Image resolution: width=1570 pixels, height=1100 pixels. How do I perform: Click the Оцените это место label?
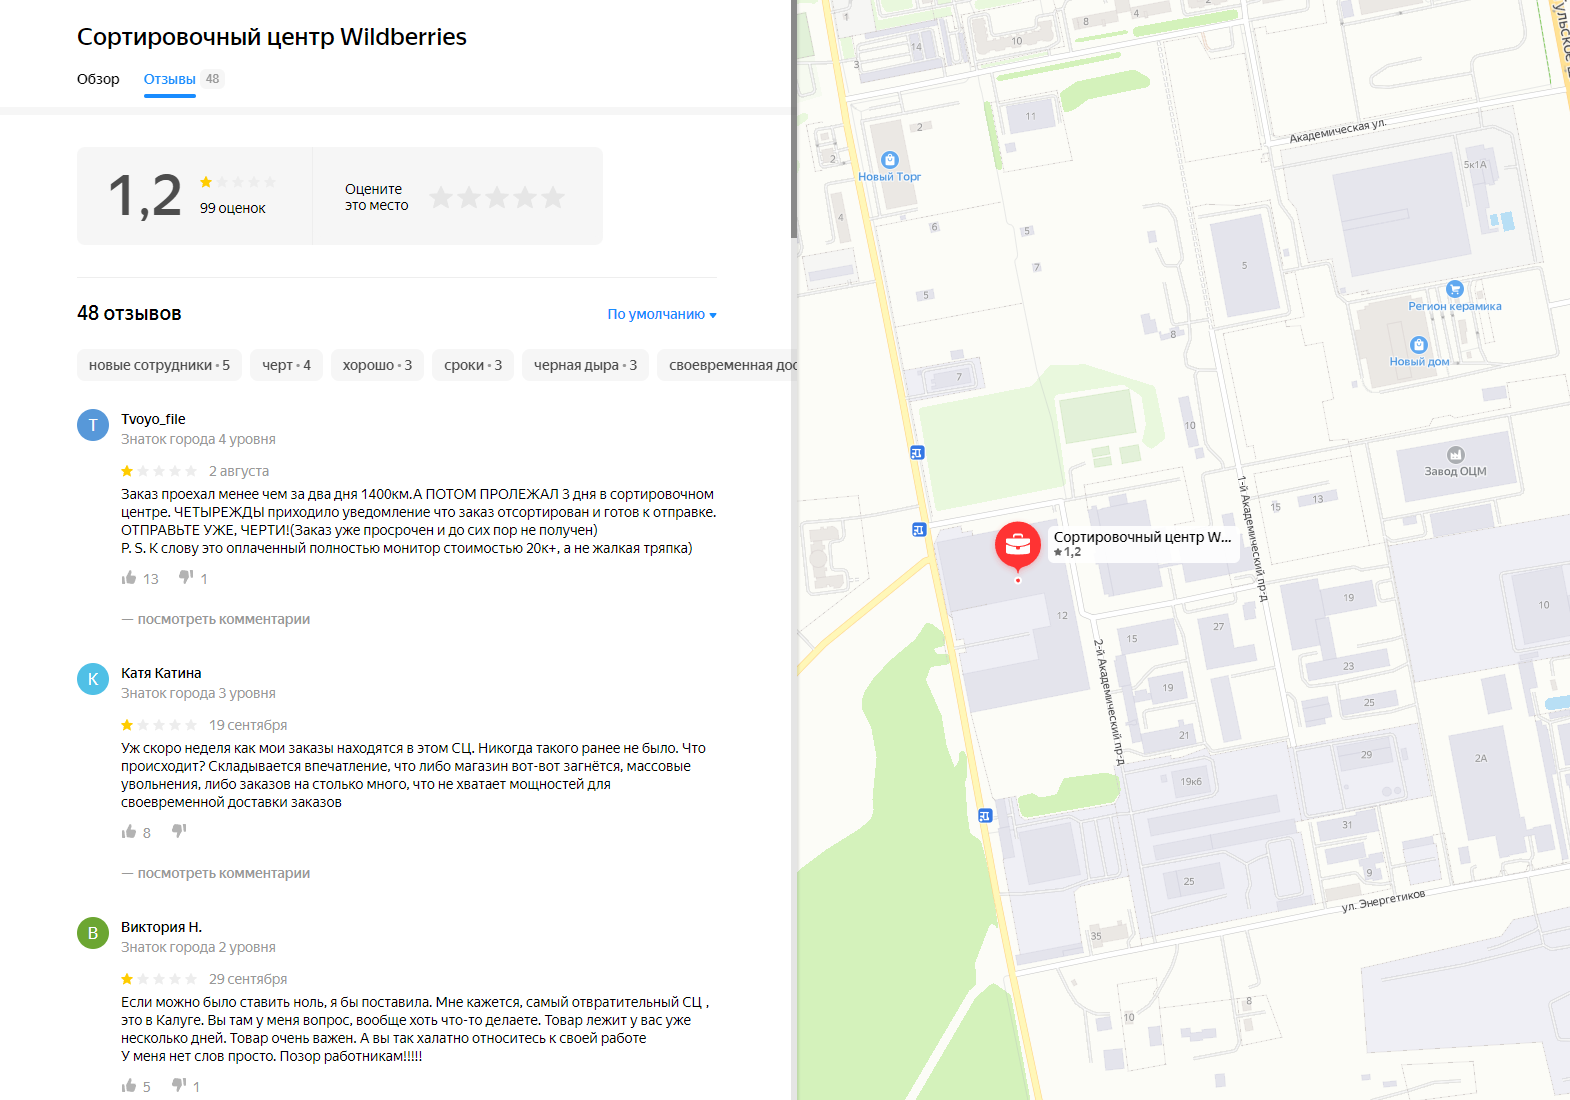(x=377, y=197)
